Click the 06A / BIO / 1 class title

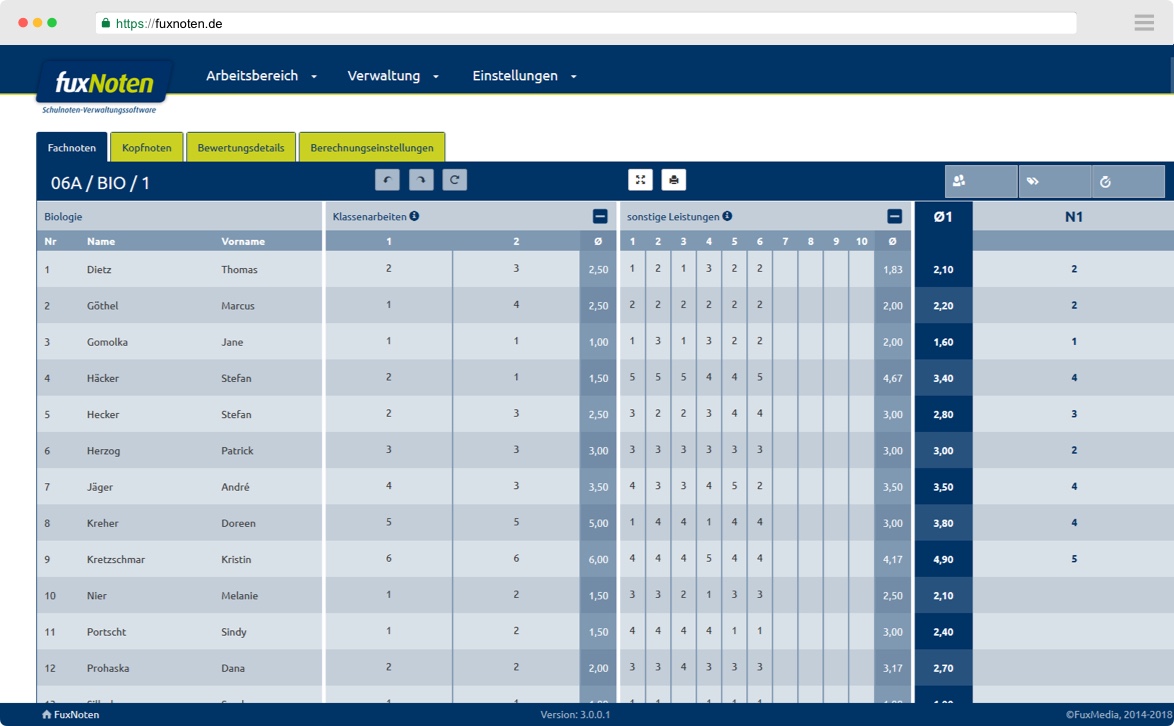tap(100, 183)
